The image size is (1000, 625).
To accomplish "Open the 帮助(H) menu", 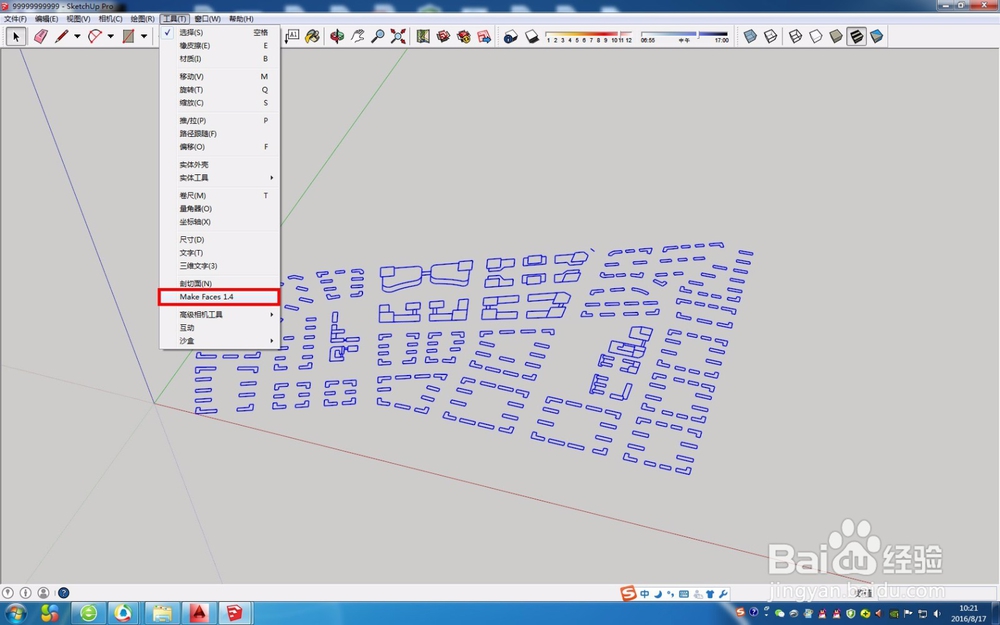I will click(241, 18).
